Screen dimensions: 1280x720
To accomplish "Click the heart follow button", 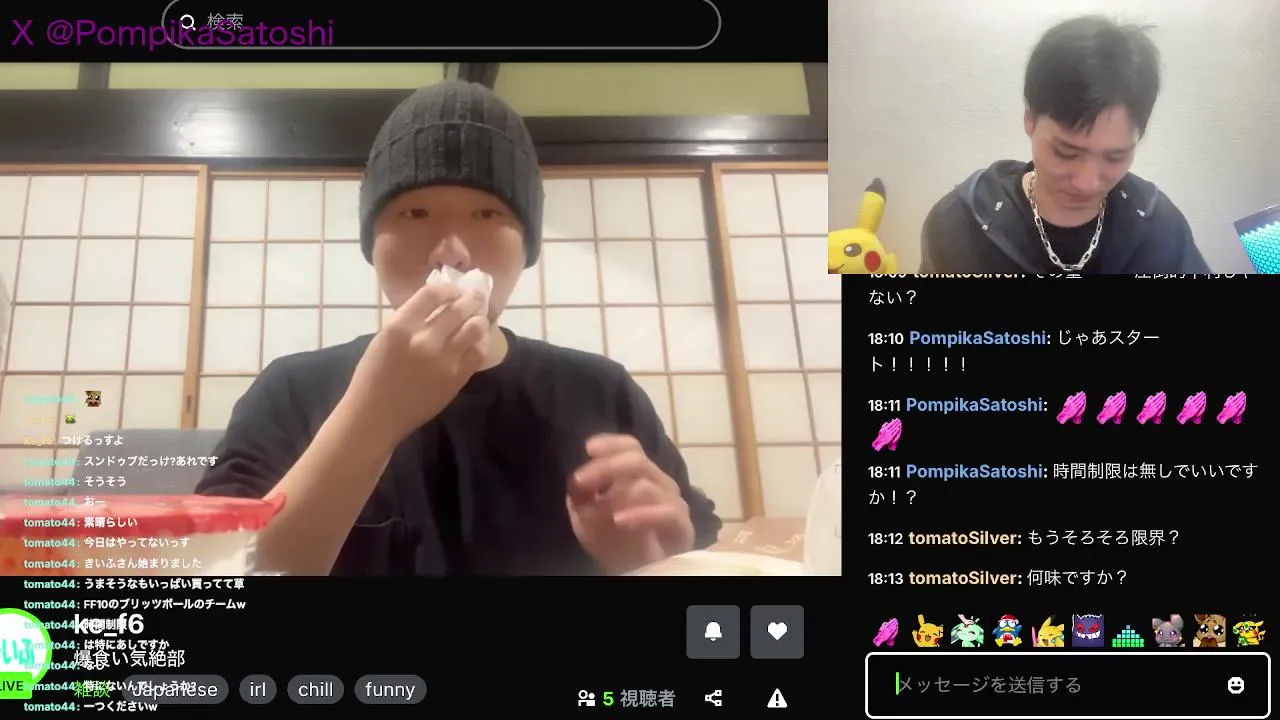I will (x=777, y=631).
